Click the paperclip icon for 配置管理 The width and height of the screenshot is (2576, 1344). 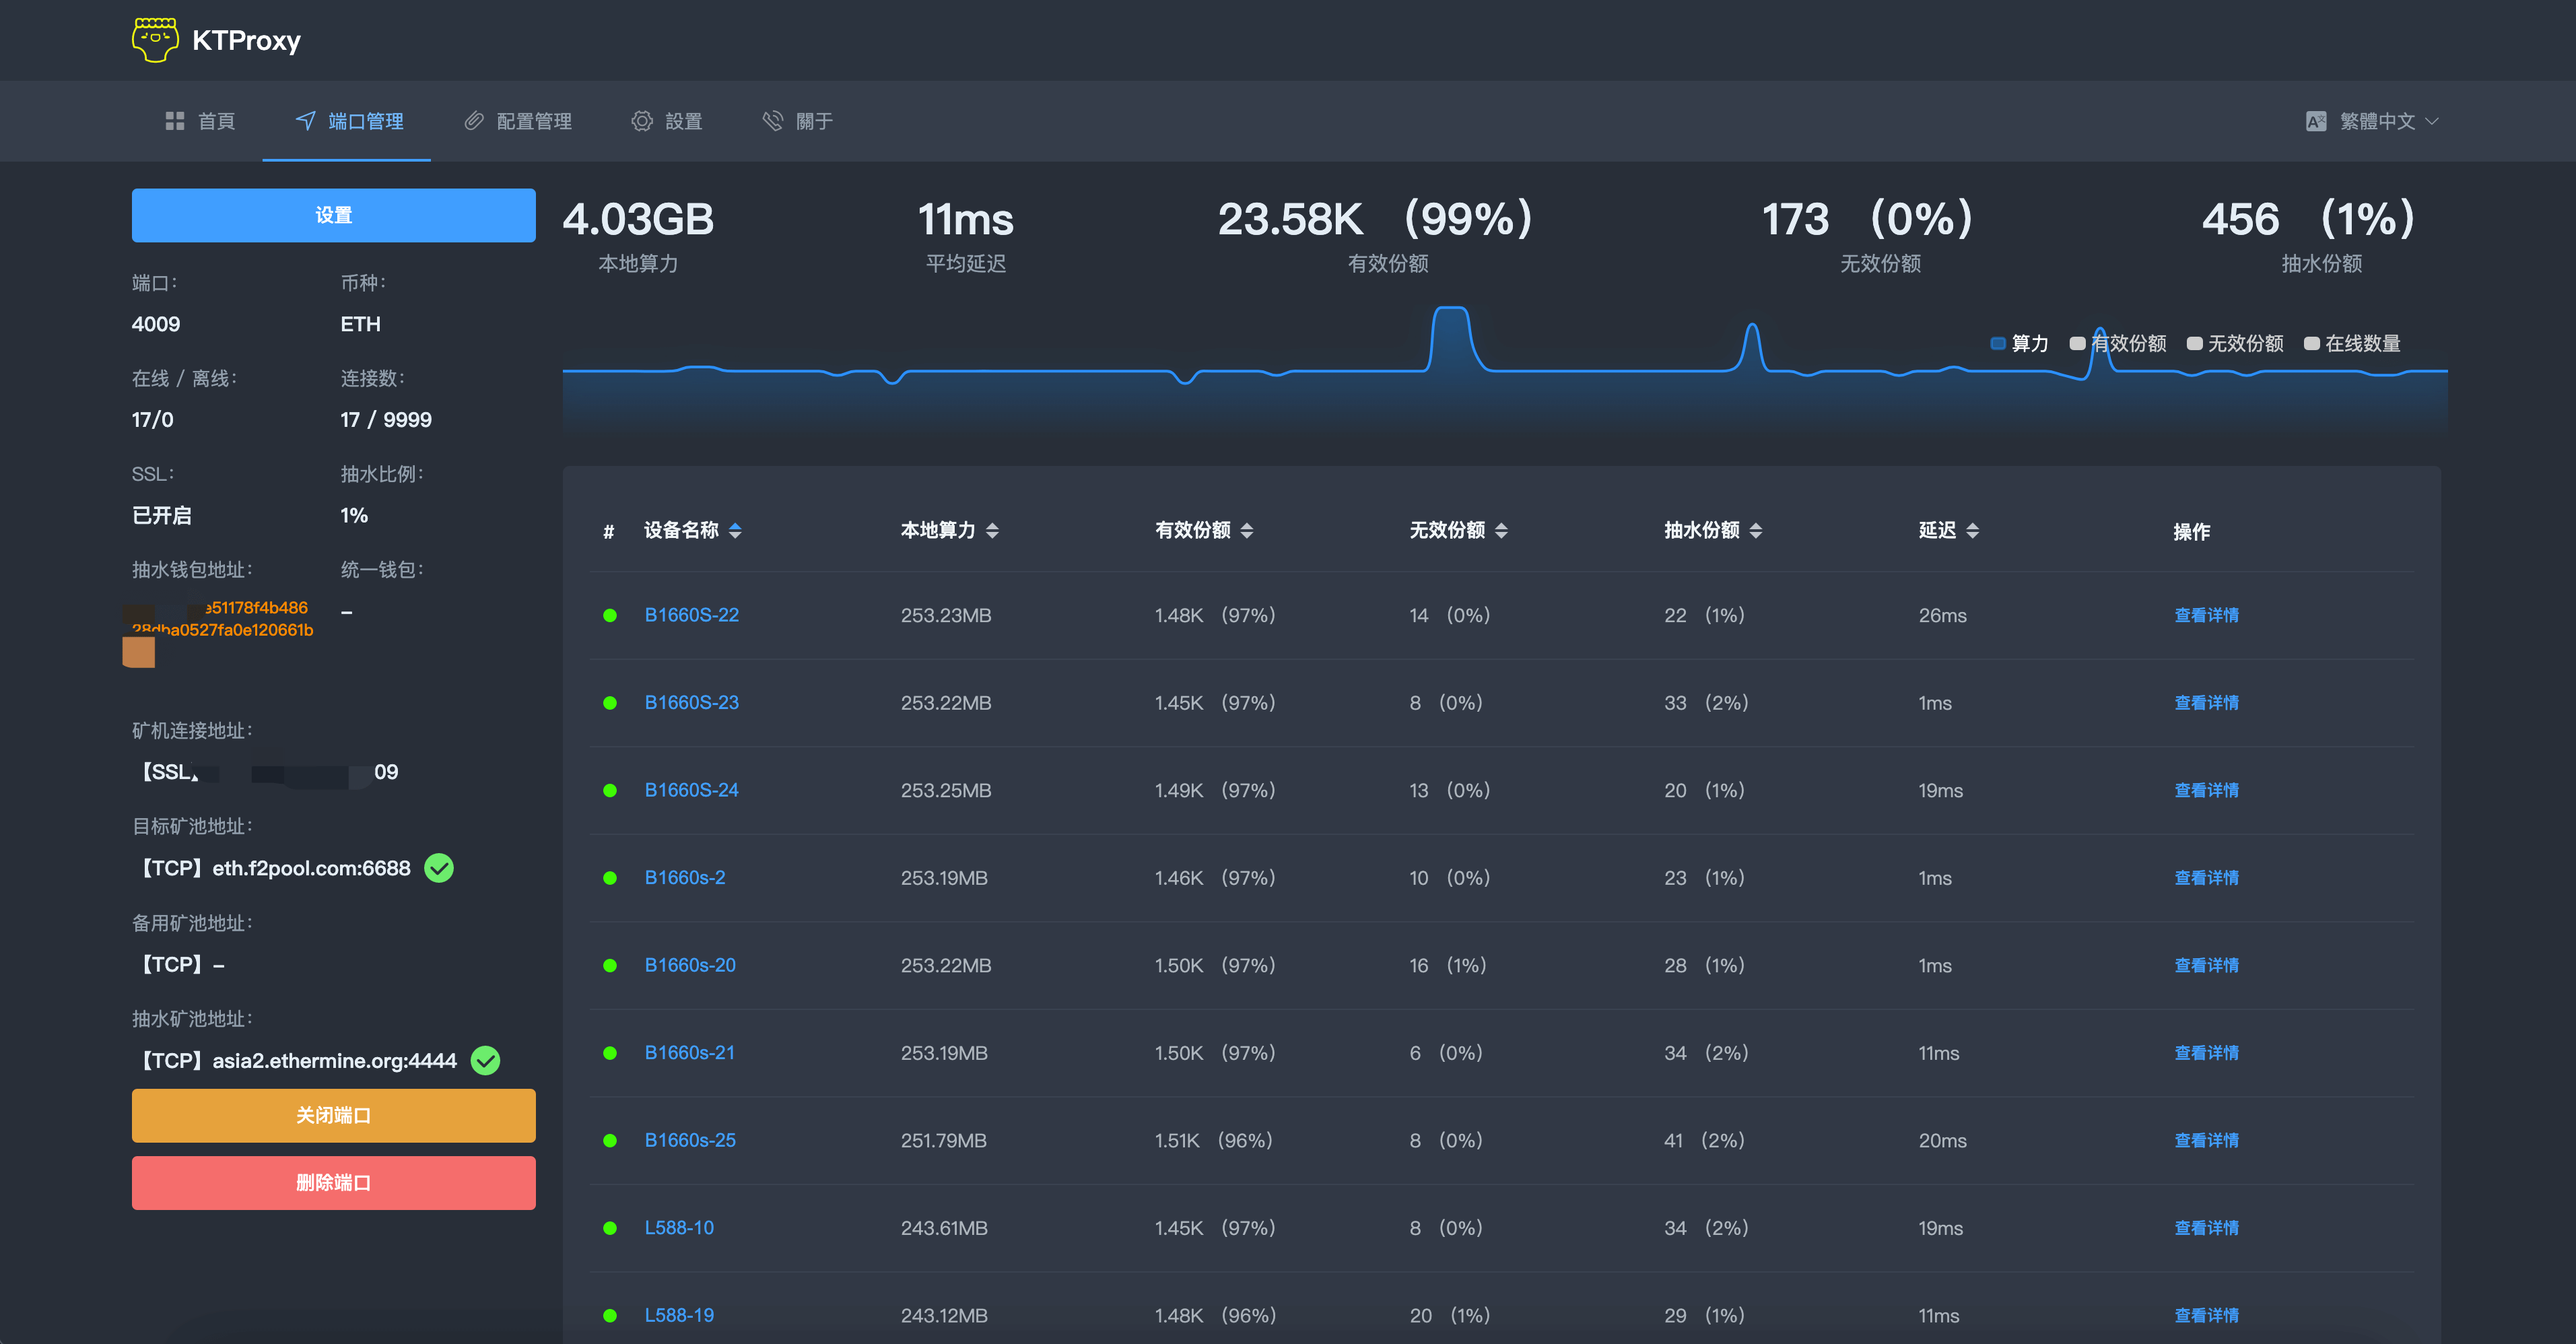point(474,121)
